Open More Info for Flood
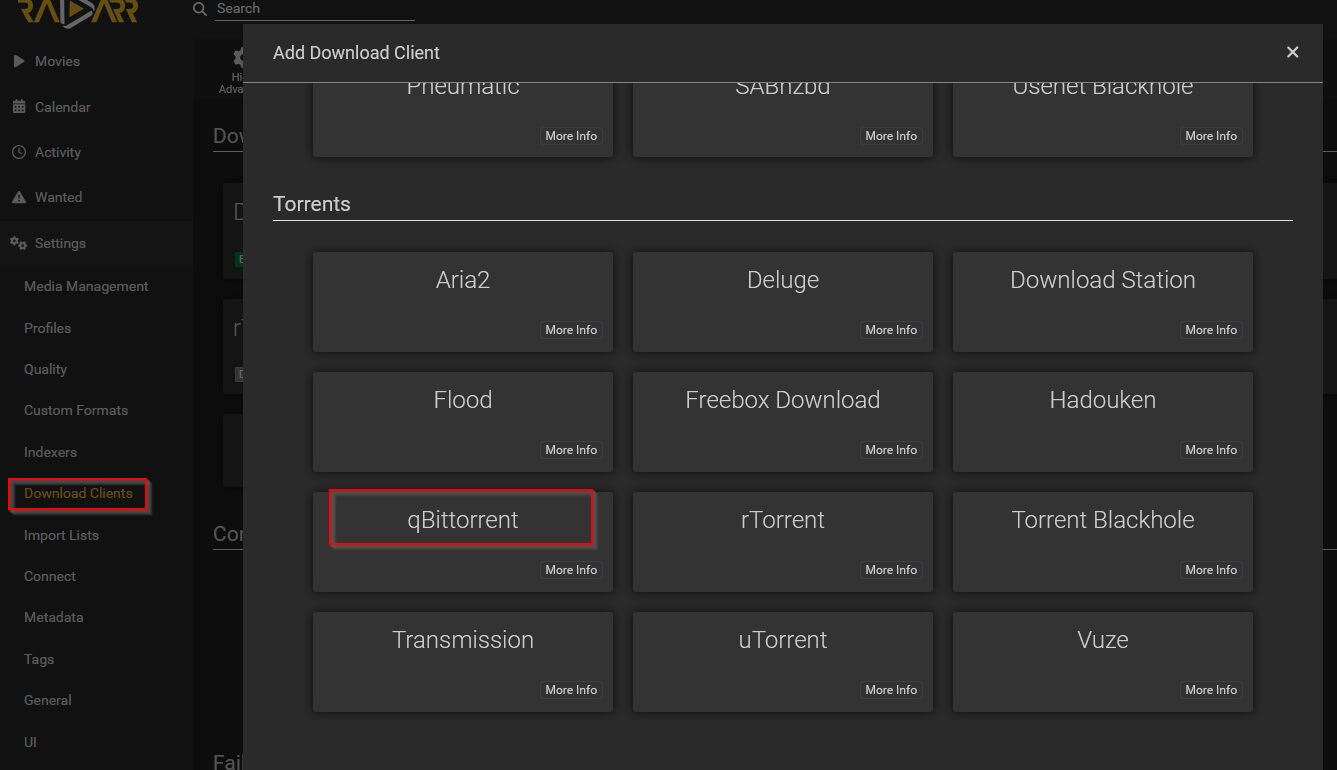 tap(571, 450)
